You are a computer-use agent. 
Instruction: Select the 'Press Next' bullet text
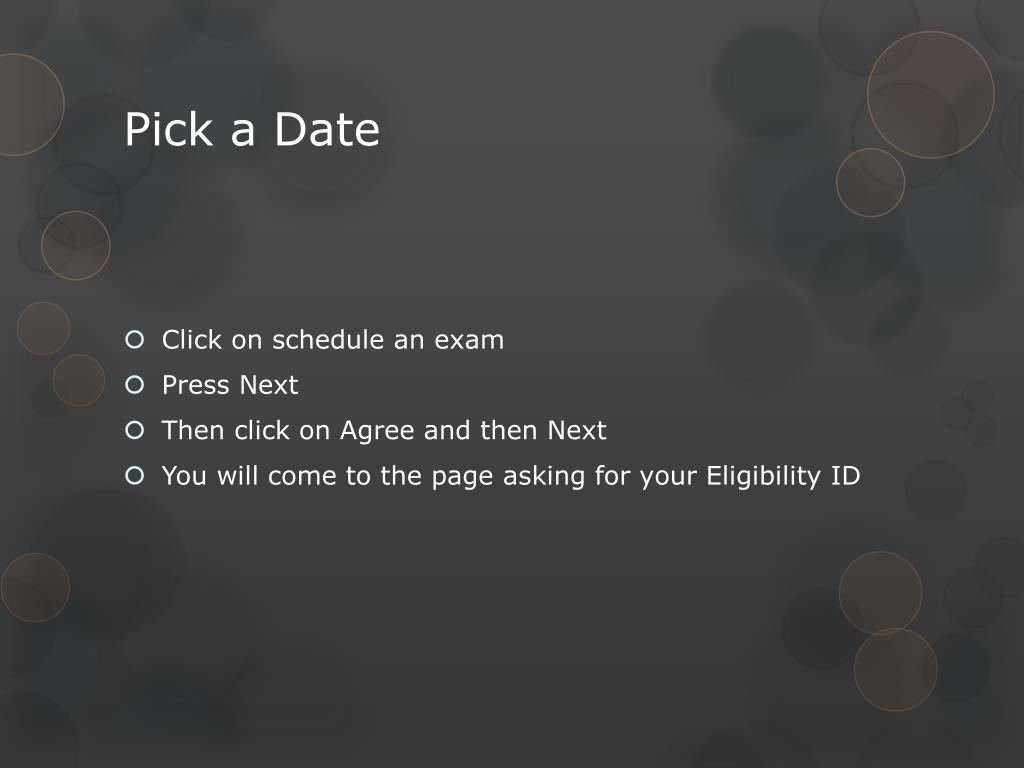click(x=230, y=385)
